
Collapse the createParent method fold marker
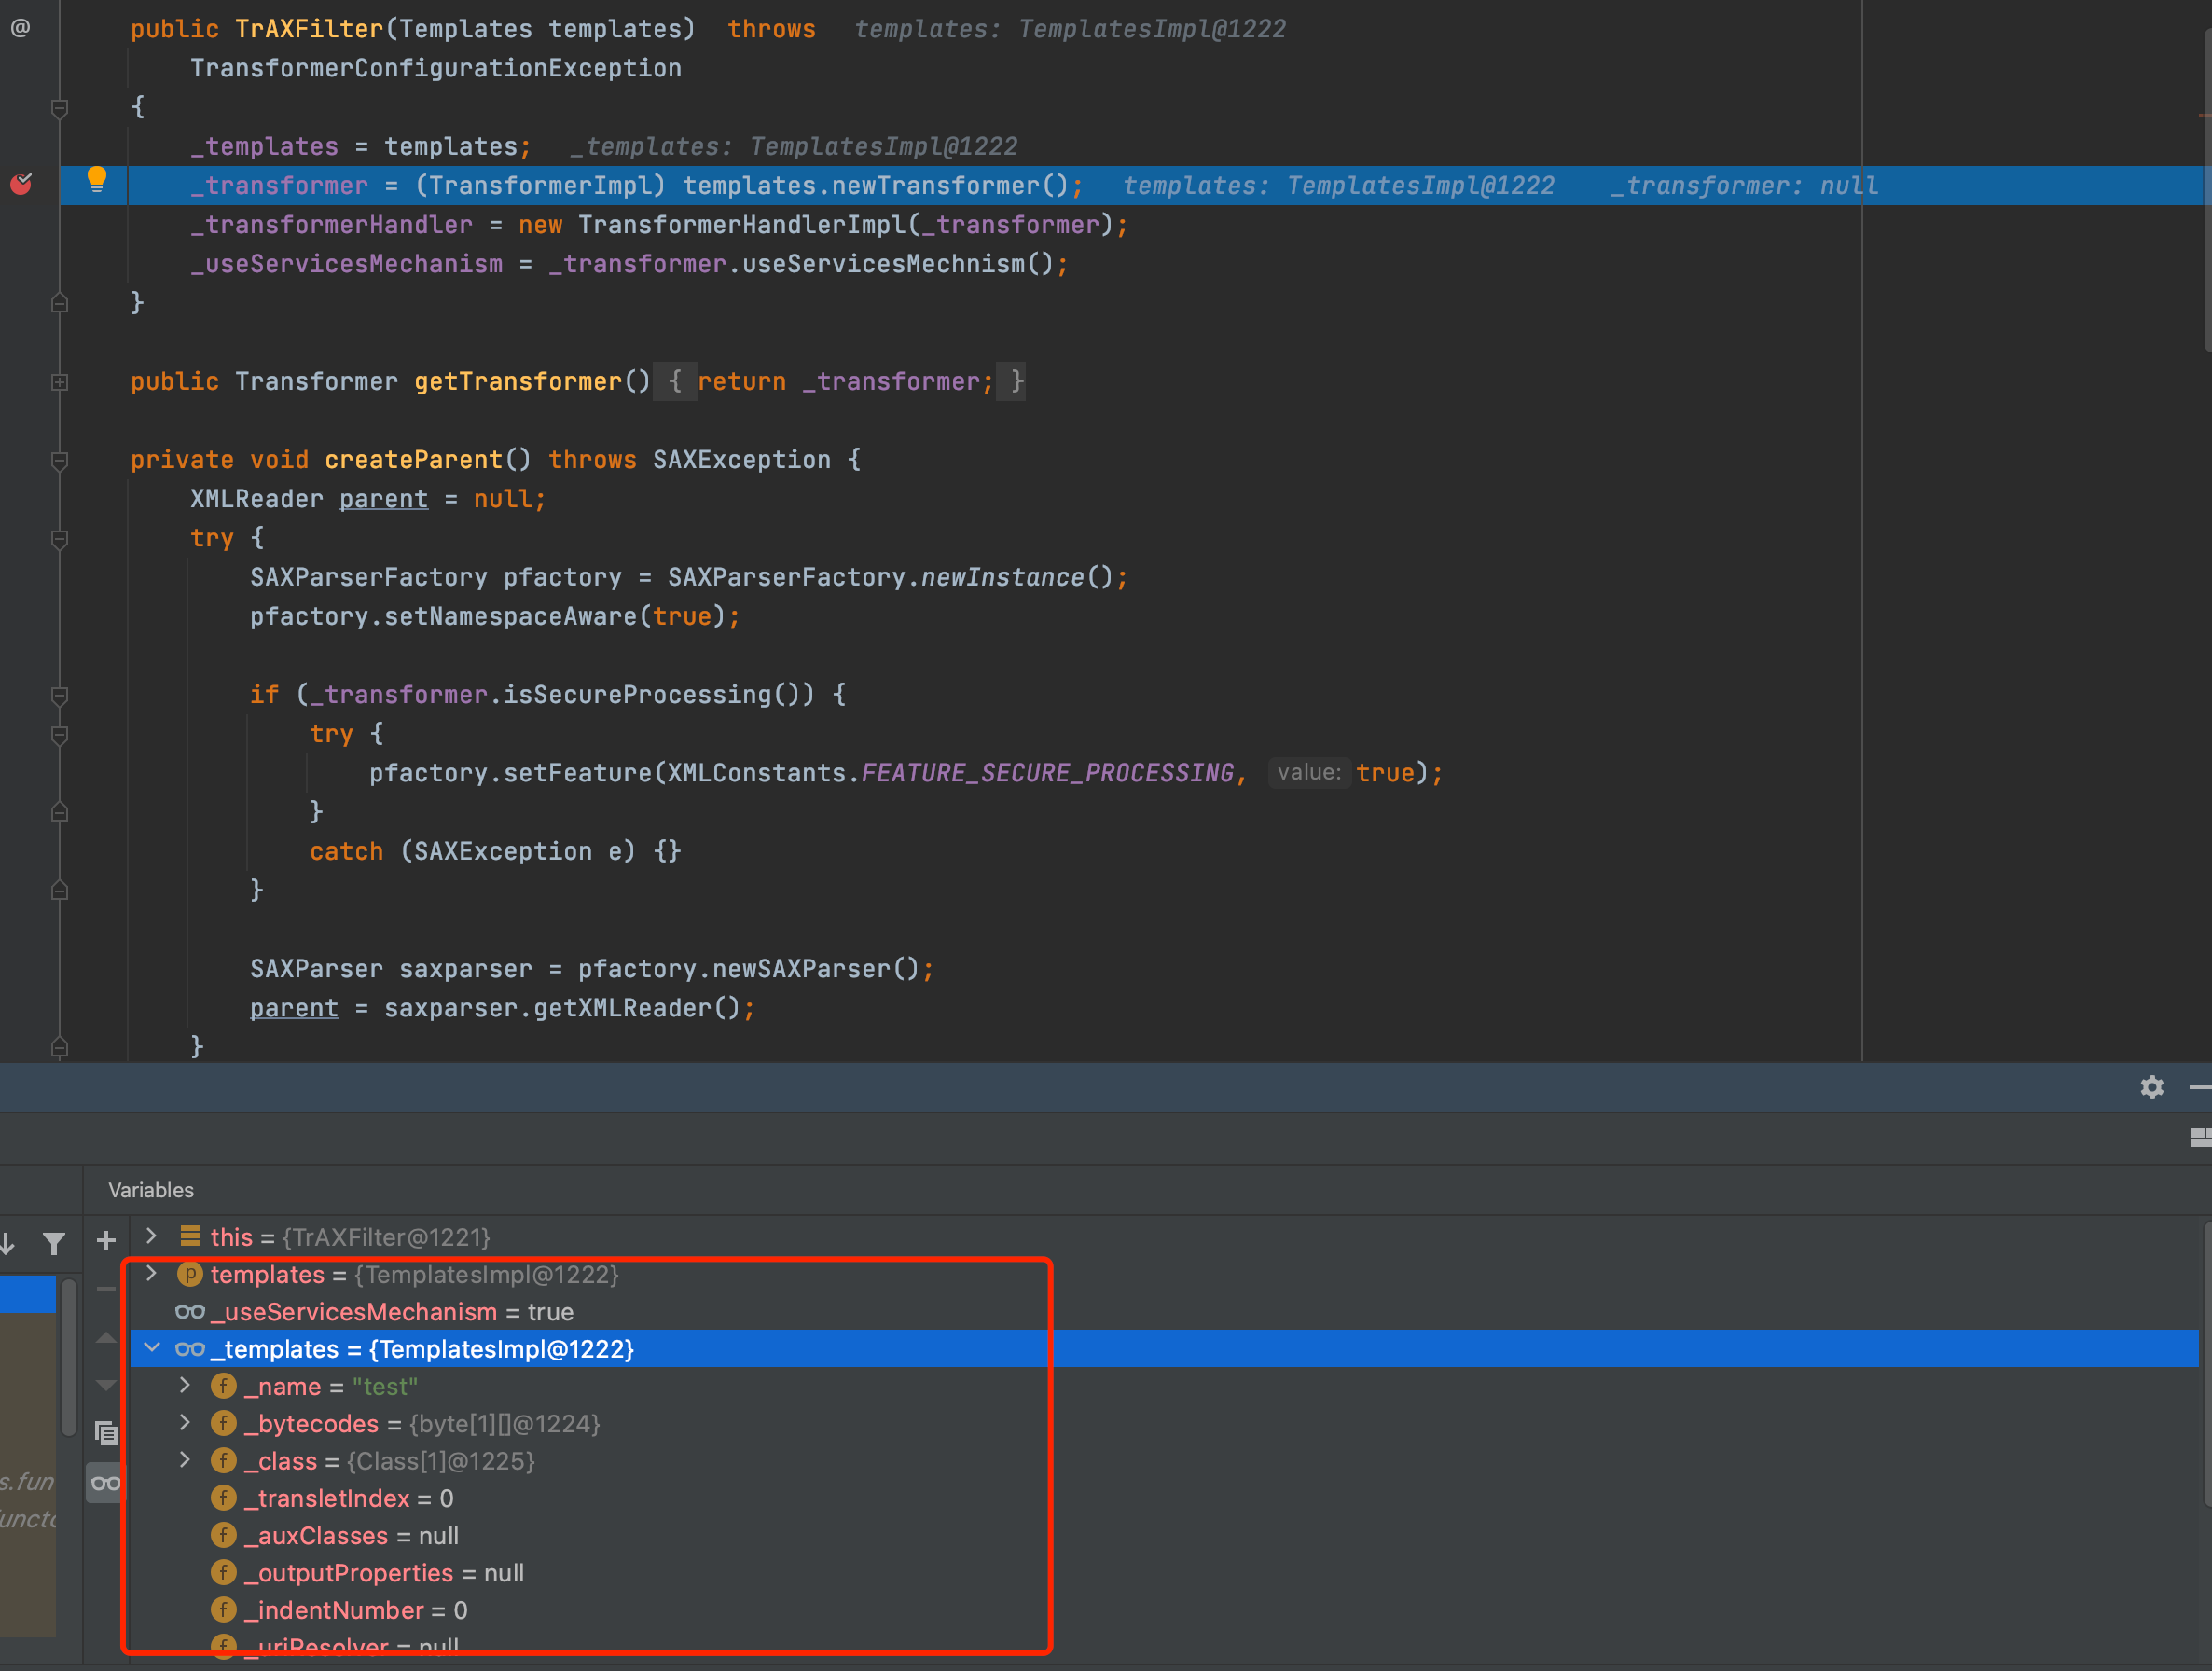(60, 461)
